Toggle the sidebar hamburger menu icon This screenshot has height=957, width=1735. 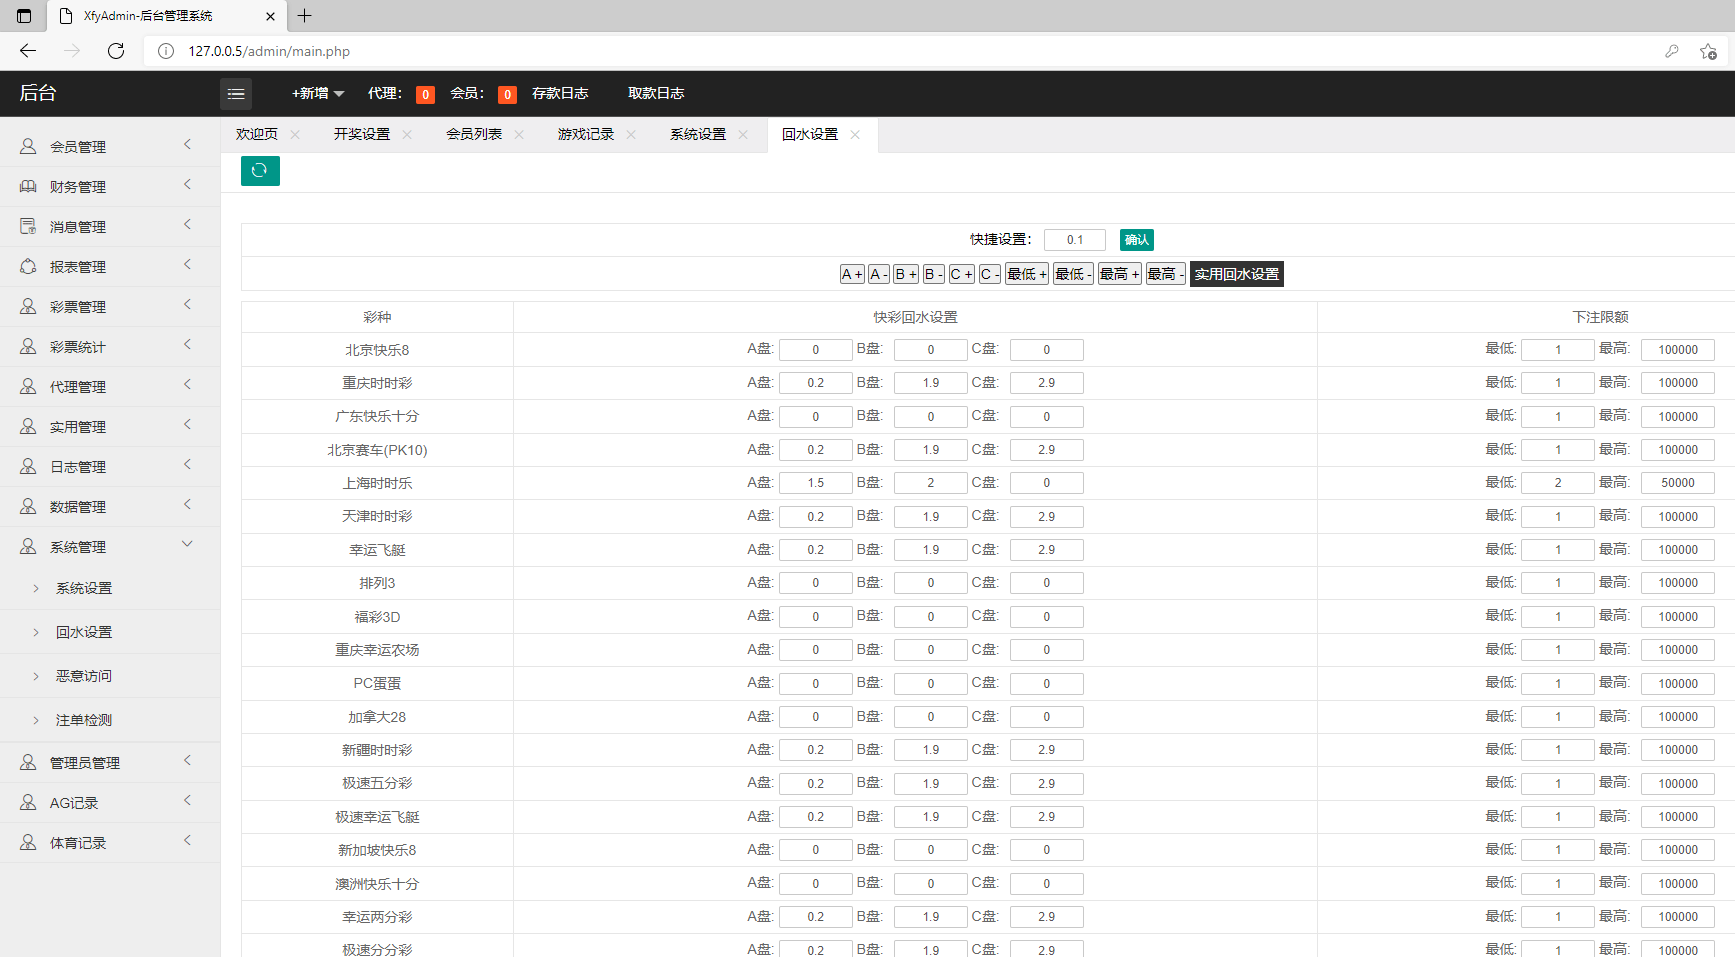coord(236,94)
